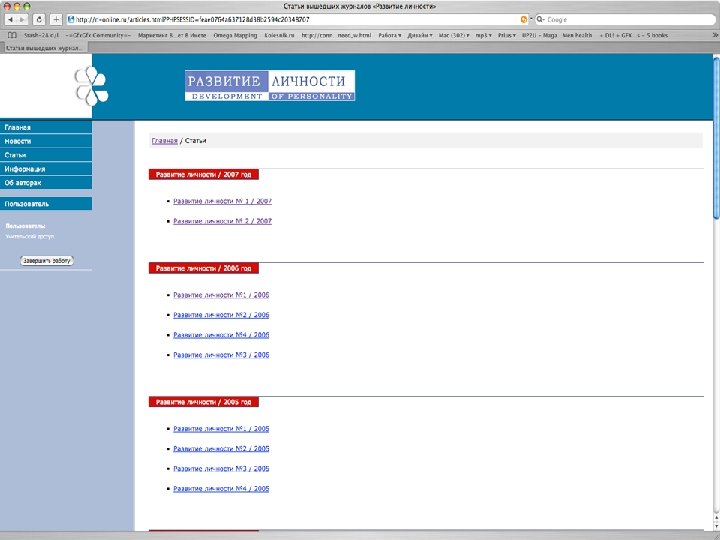720x540 pixels.
Task: Show hidden bookmarks with the double chevron
Action: point(714,35)
